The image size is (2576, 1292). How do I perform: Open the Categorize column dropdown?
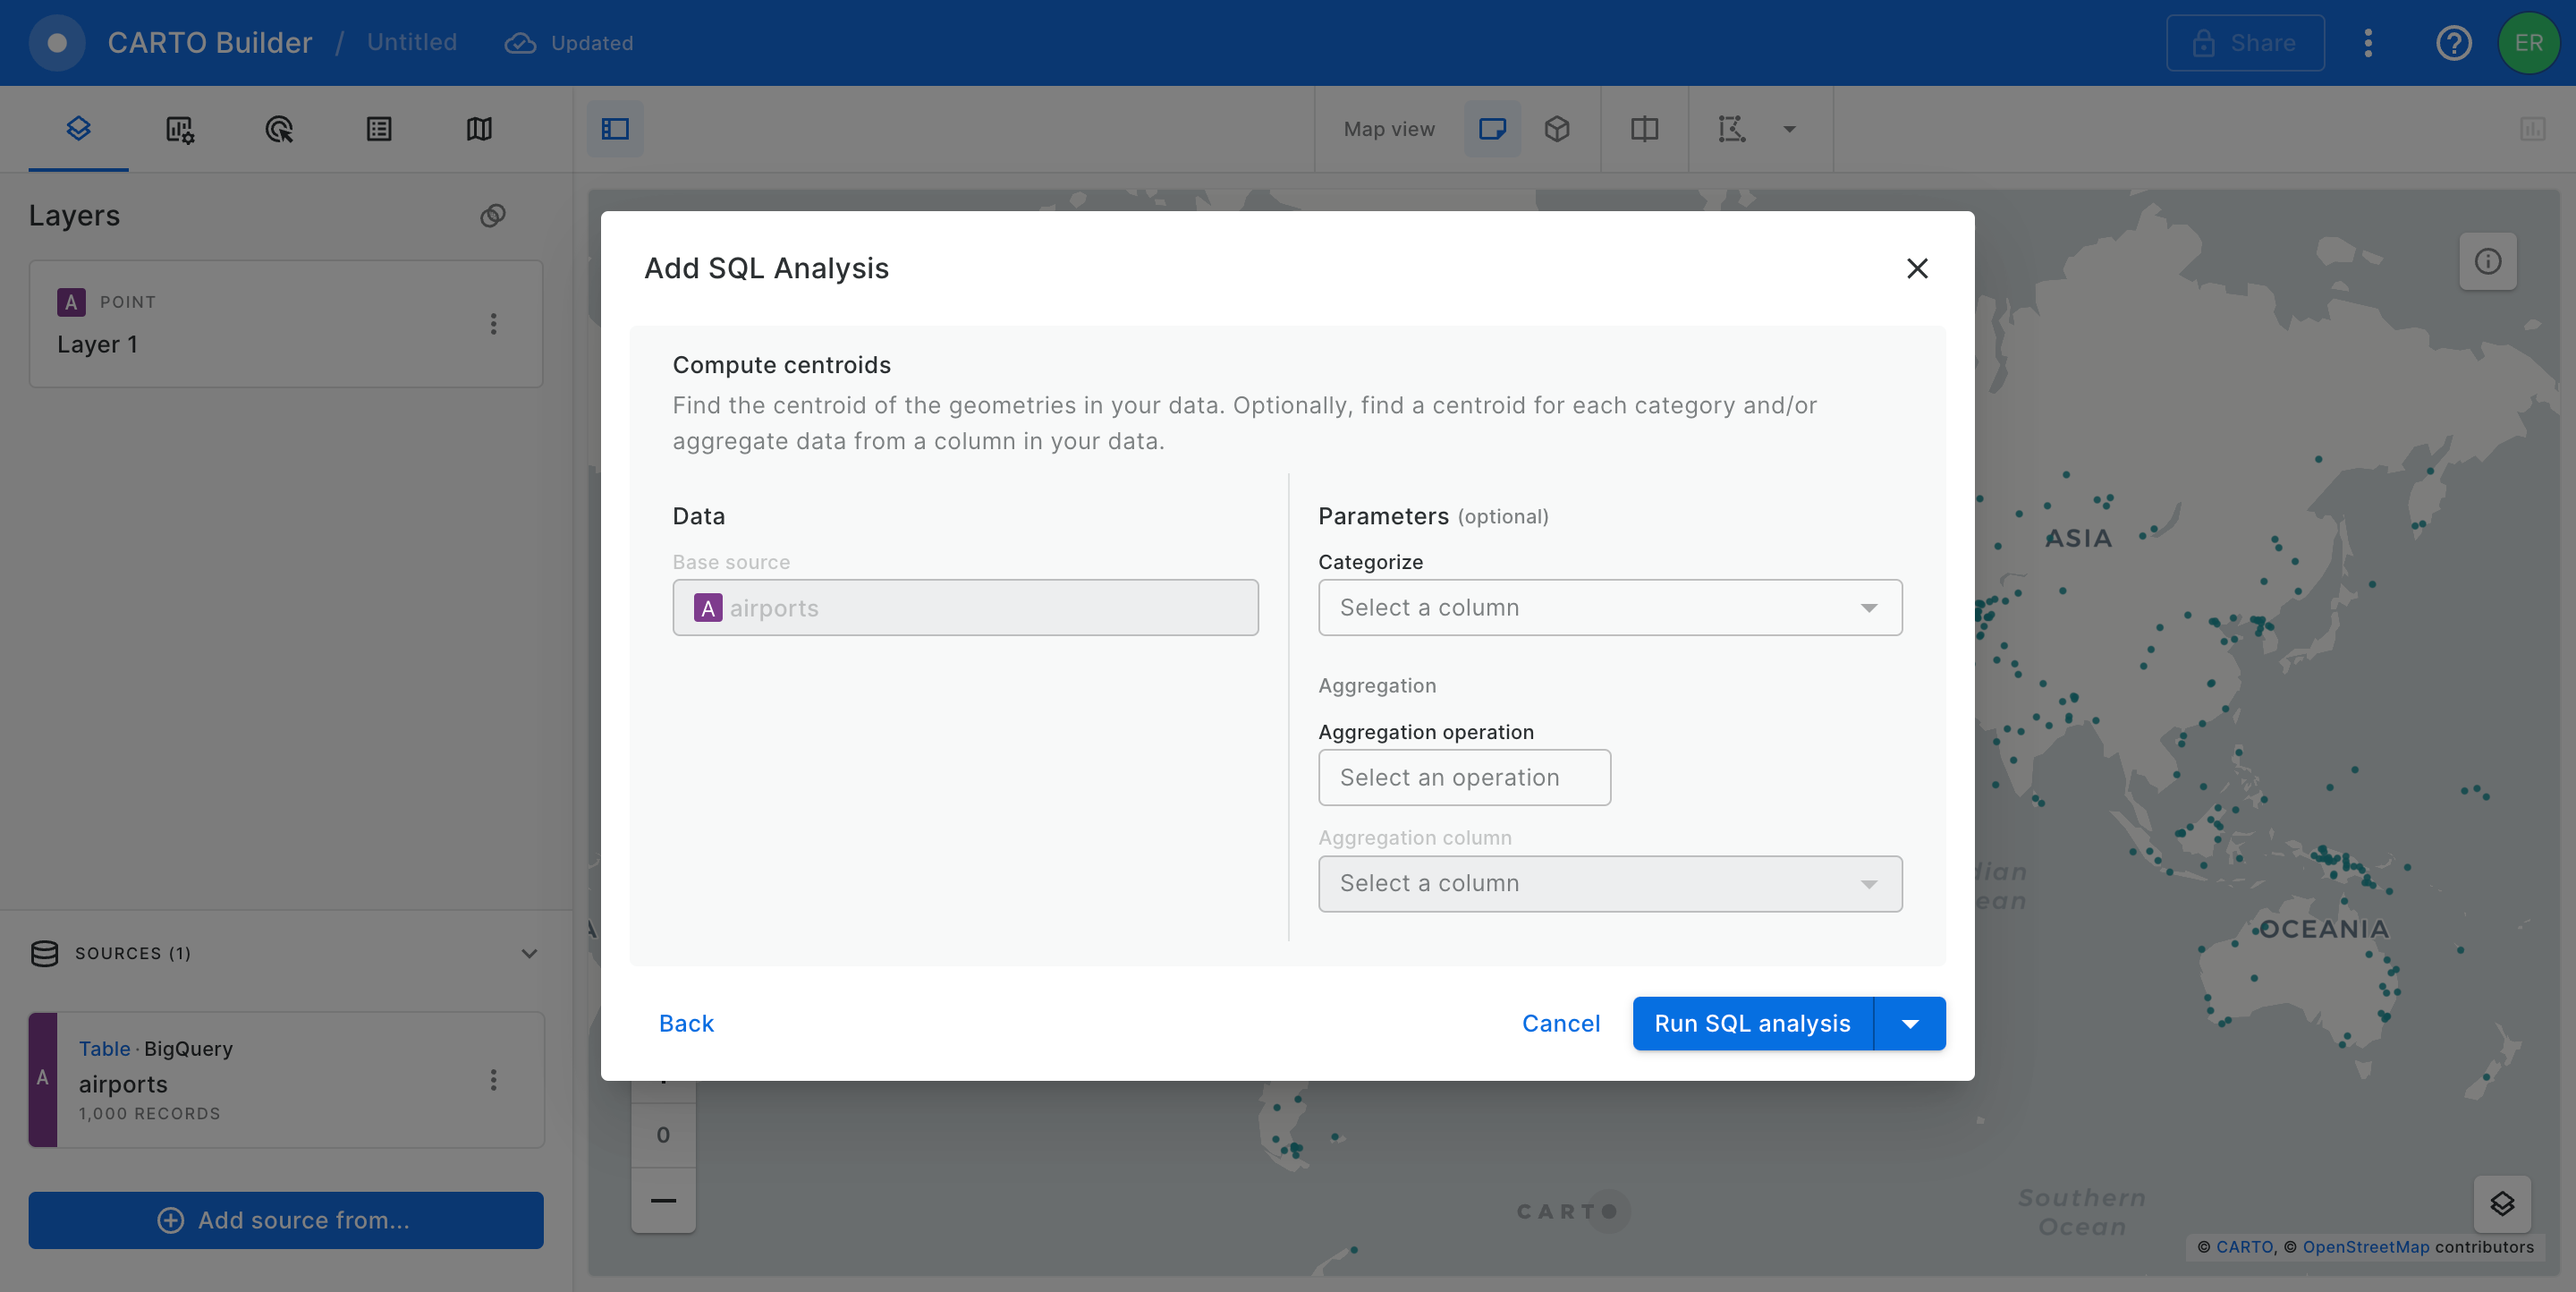tap(1610, 608)
